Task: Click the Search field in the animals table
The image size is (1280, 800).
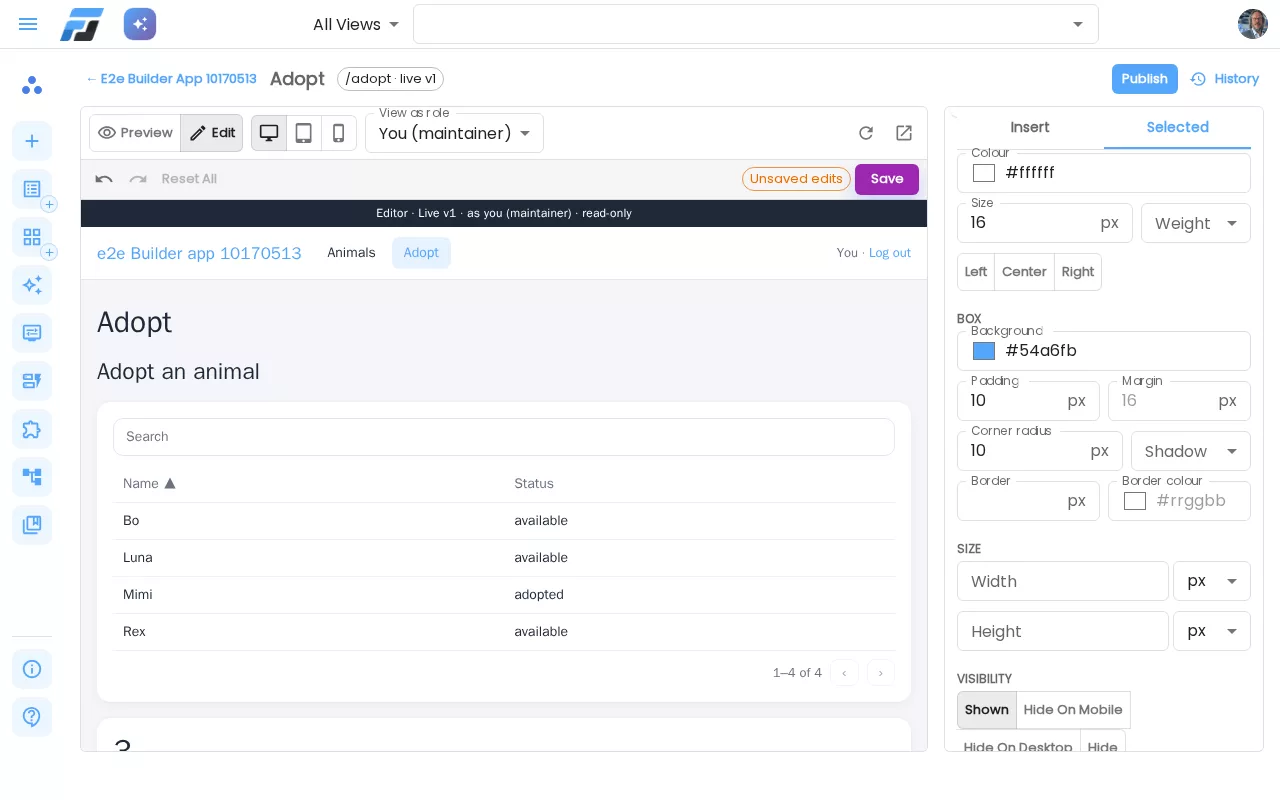Action: (x=504, y=437)
